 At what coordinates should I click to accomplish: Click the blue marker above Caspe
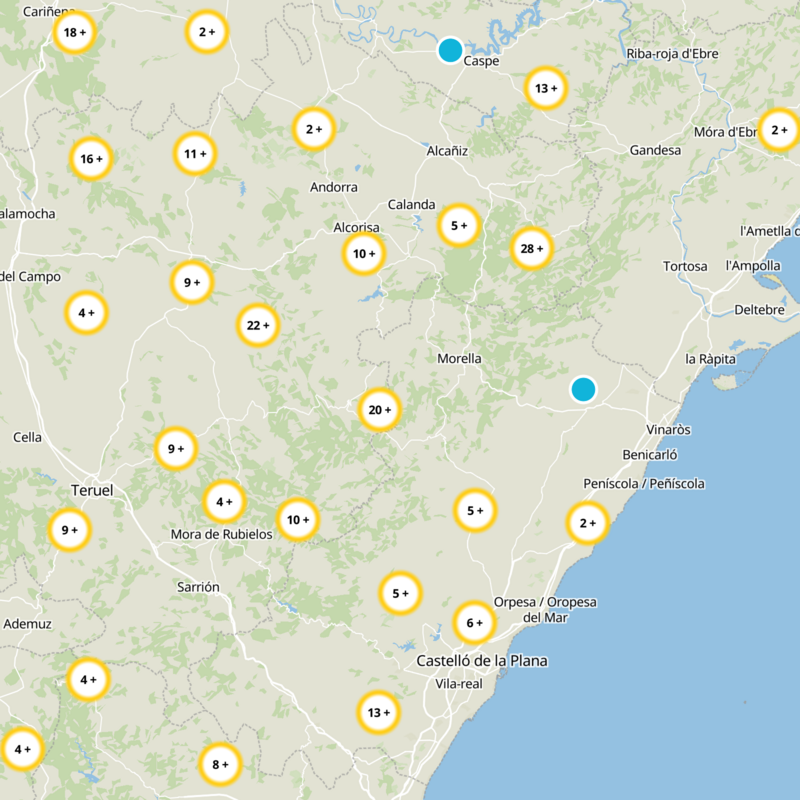coord(449,49)
